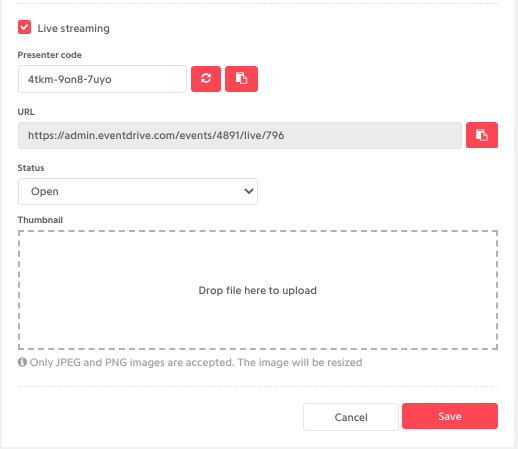518x449 pixels.
Task: Cancel the changes to this form
Action: coord(351,417)
